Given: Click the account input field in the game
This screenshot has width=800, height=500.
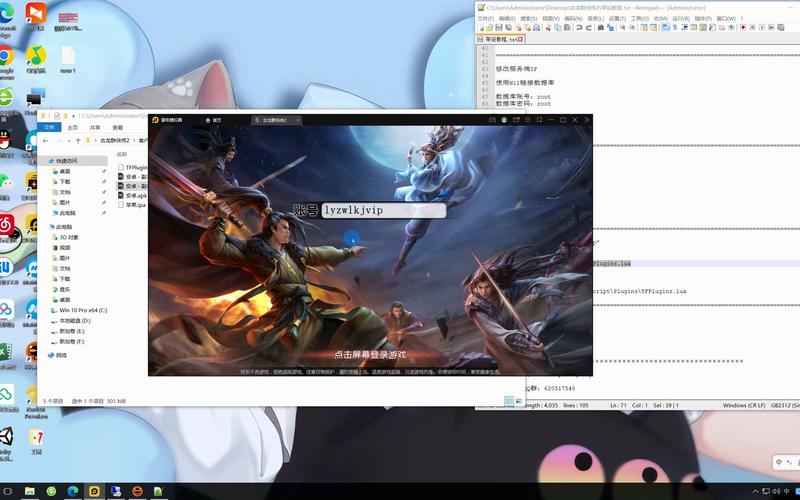Looking at the screenshot, I should click(x=383, y=210).
